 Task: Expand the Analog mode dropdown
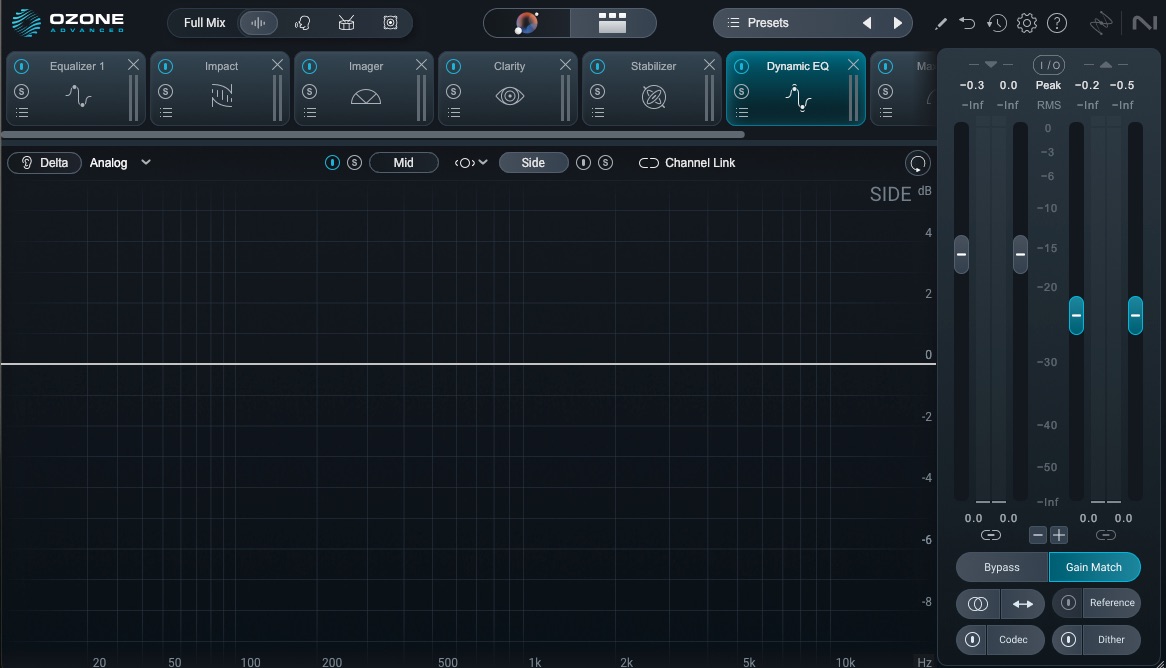146,162
